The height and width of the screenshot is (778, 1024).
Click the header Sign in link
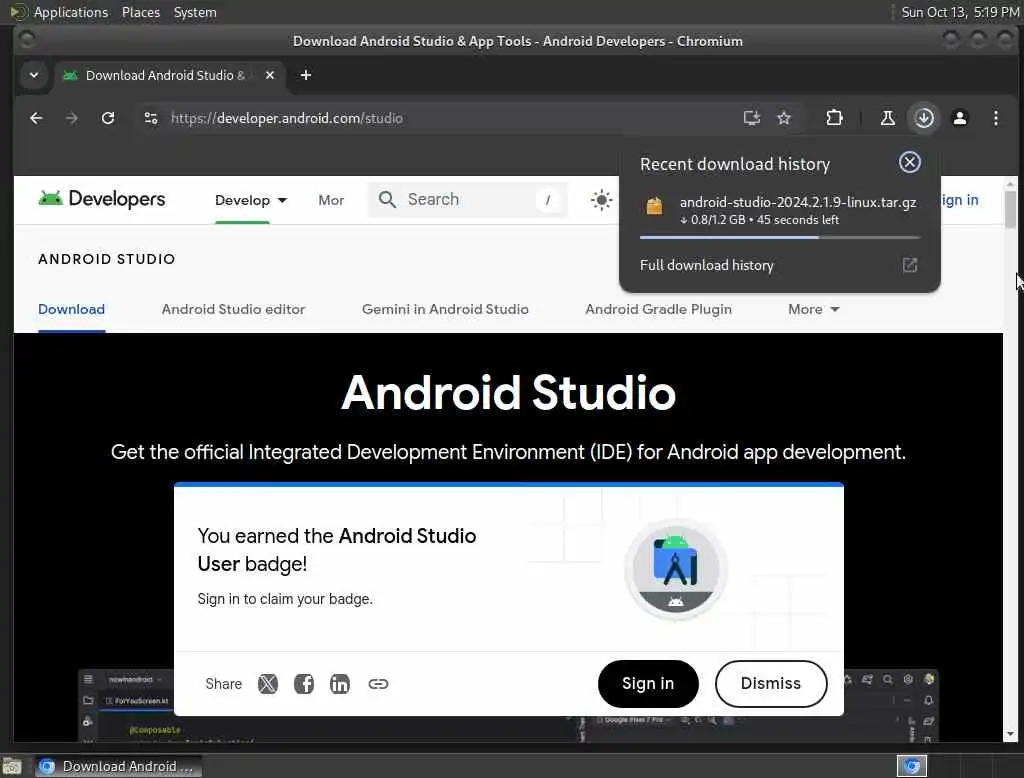(x=959, y=200)
